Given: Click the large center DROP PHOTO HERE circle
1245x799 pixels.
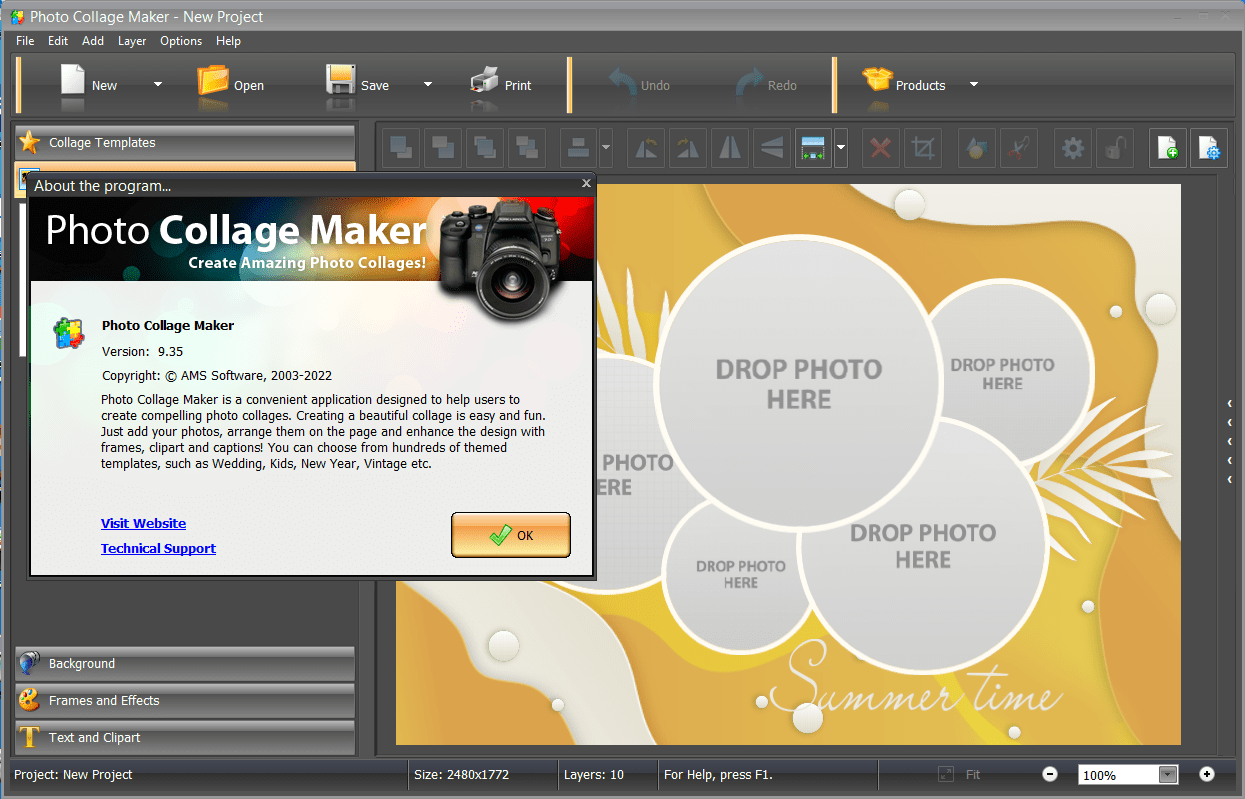Looking at the screenshot, I should click(x=798, y=384).
